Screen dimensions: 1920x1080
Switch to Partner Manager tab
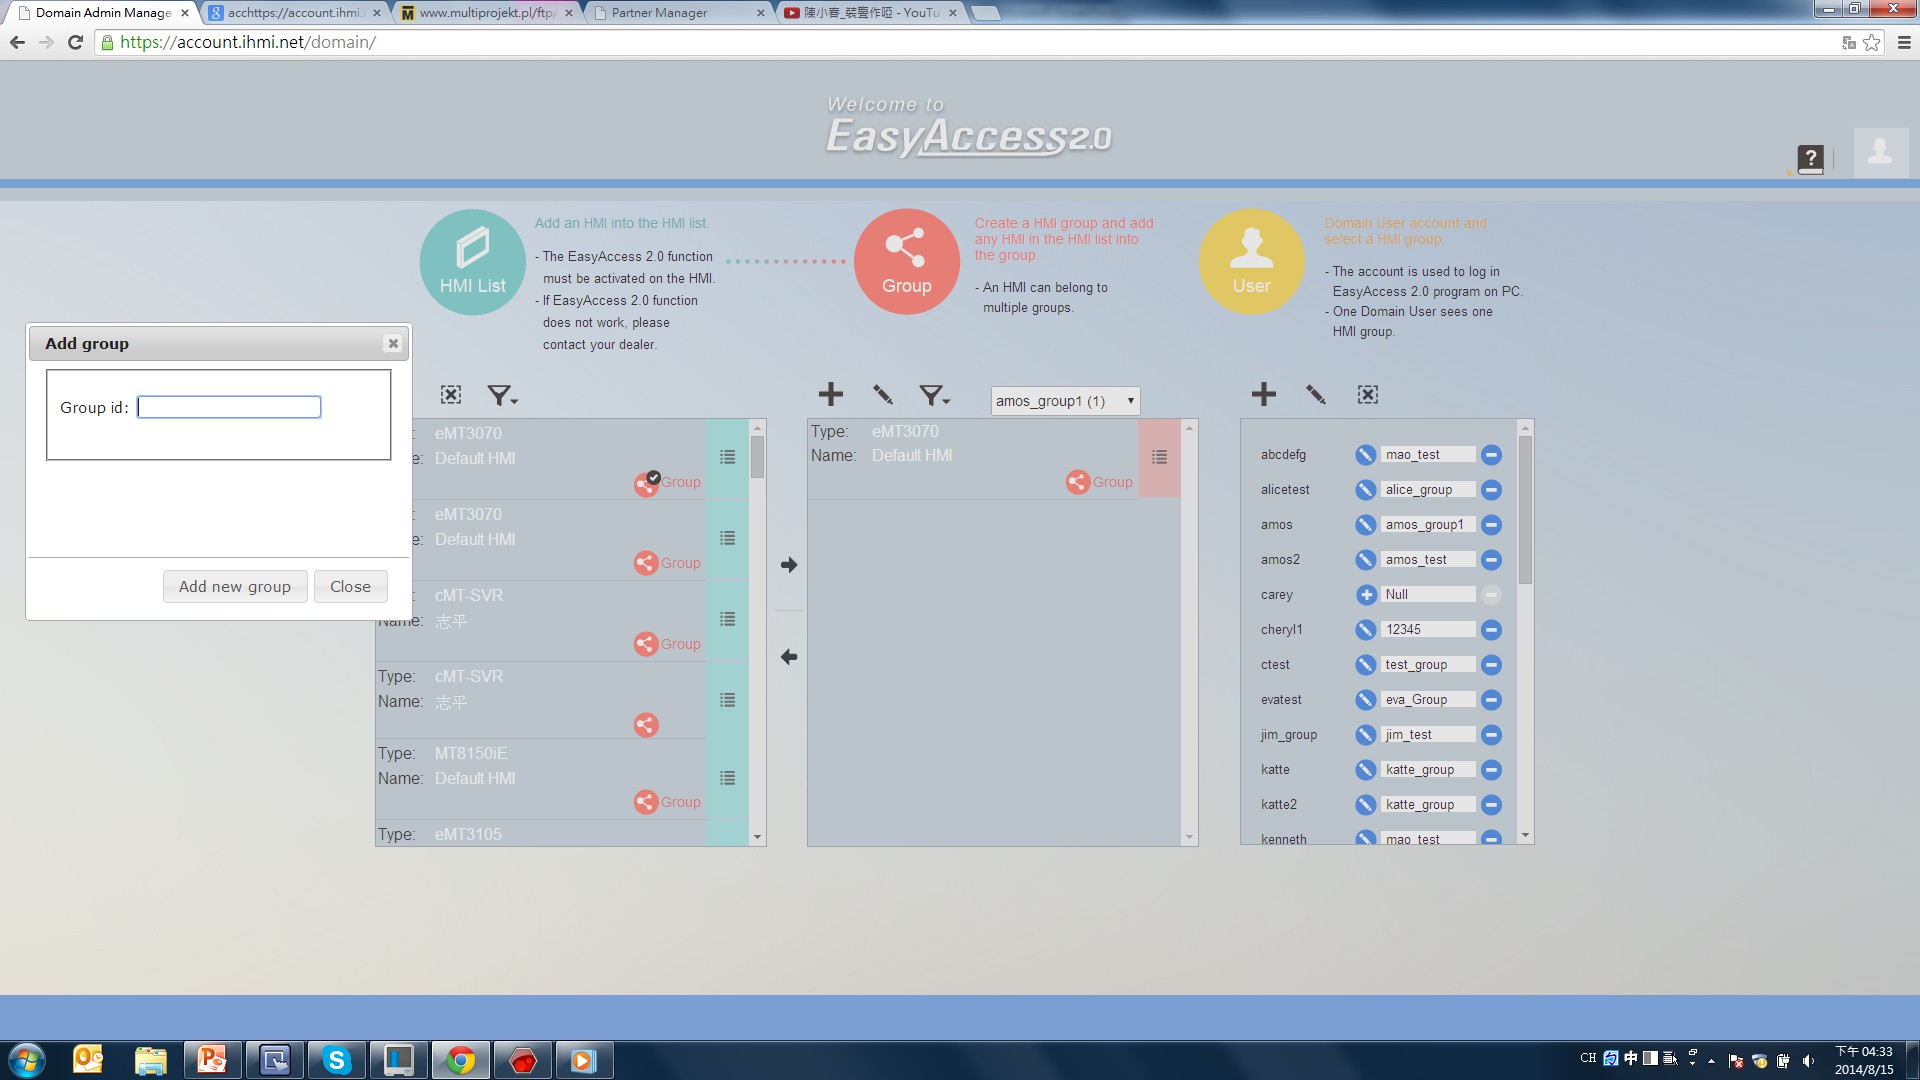tap(678, 13)
